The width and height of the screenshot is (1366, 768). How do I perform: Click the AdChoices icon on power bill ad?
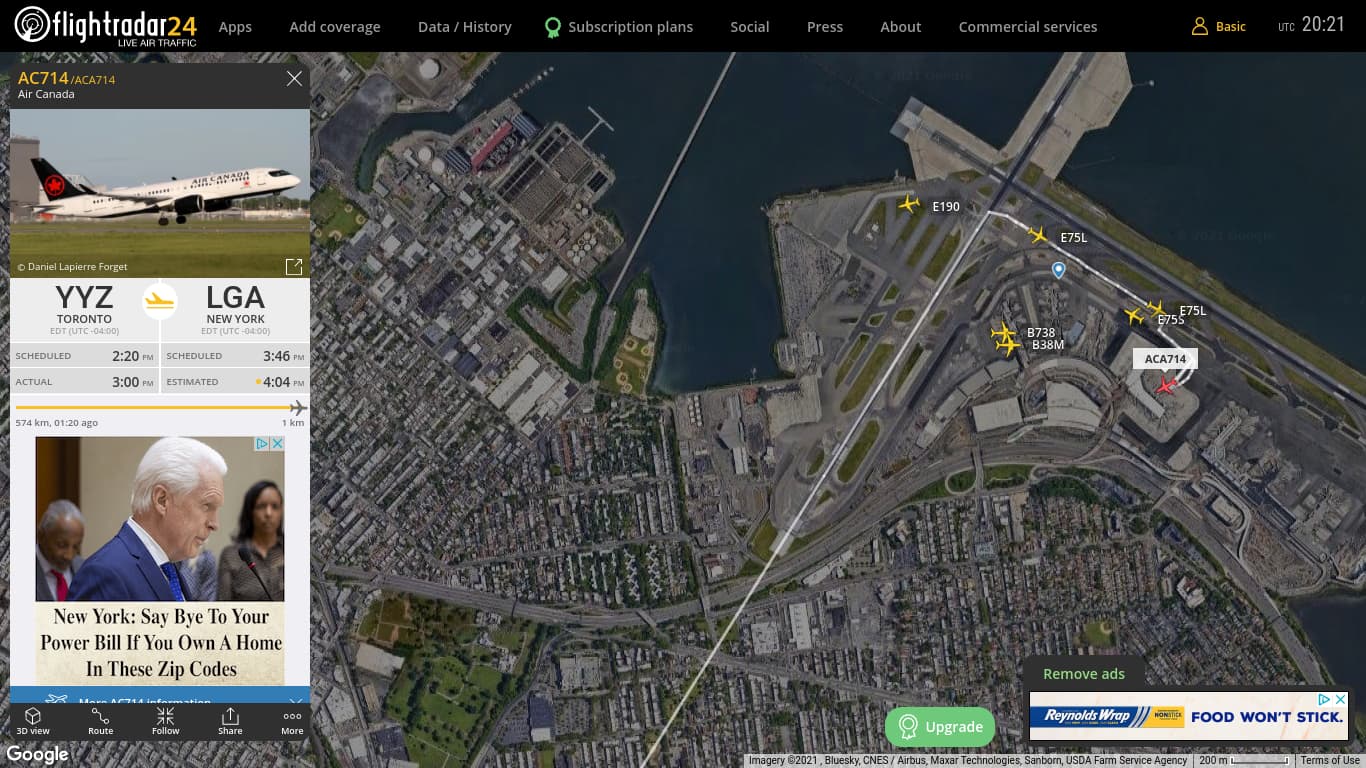pos(262,443)
